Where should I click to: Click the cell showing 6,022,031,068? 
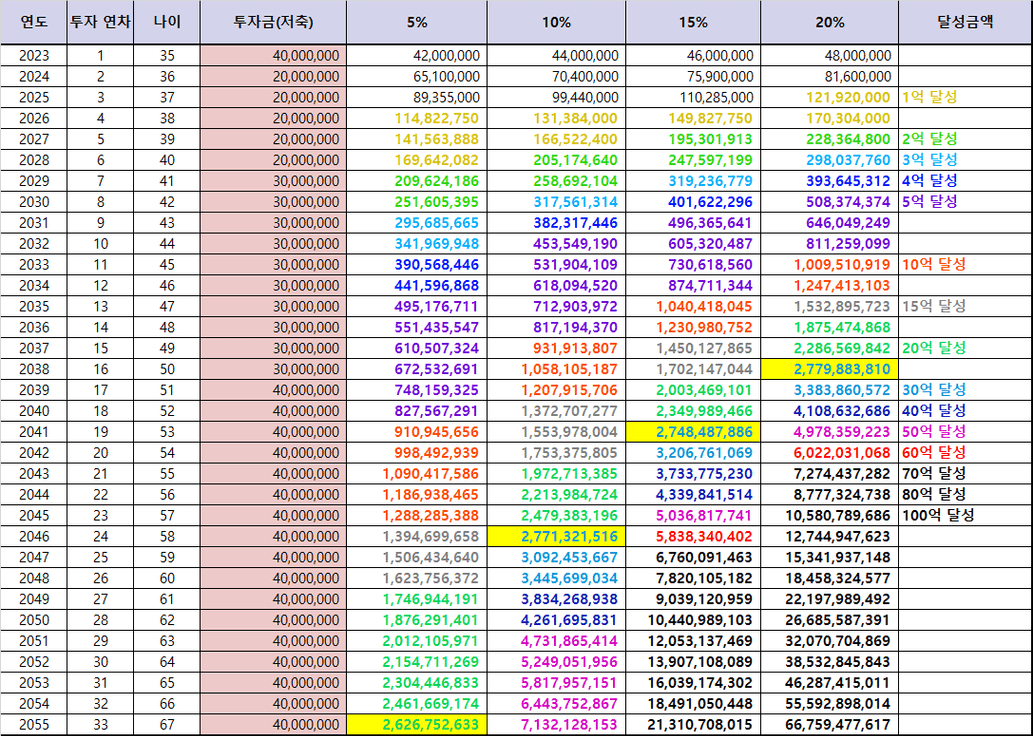click(x=829, y=453)
